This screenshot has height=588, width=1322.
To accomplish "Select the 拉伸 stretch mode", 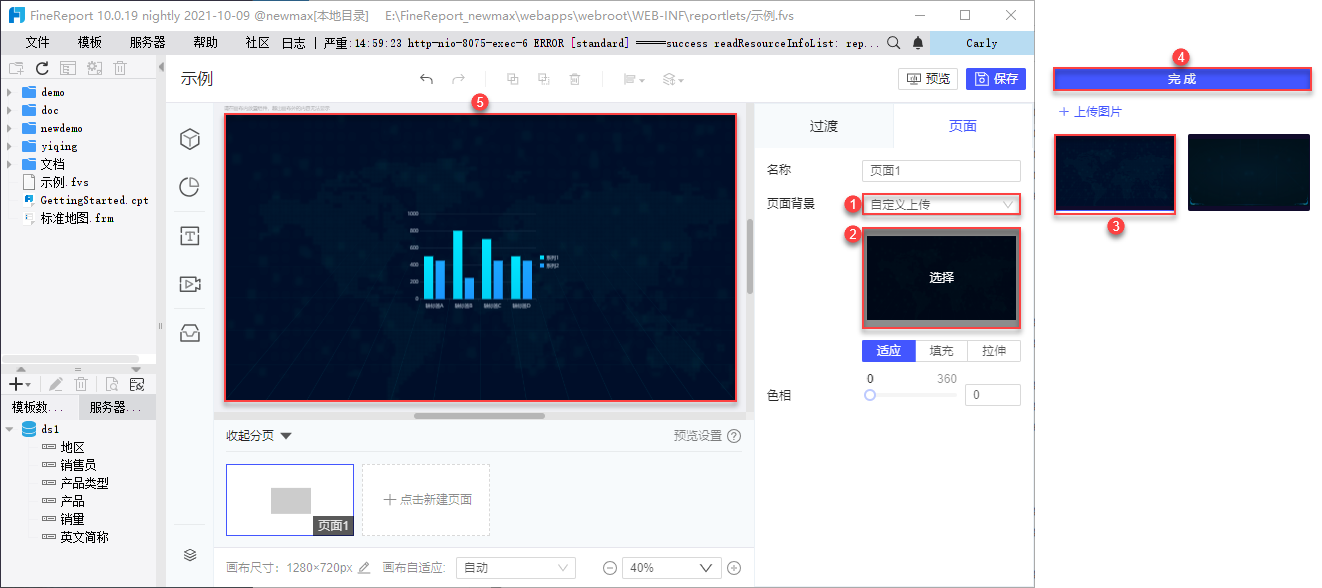I will 994,351.
